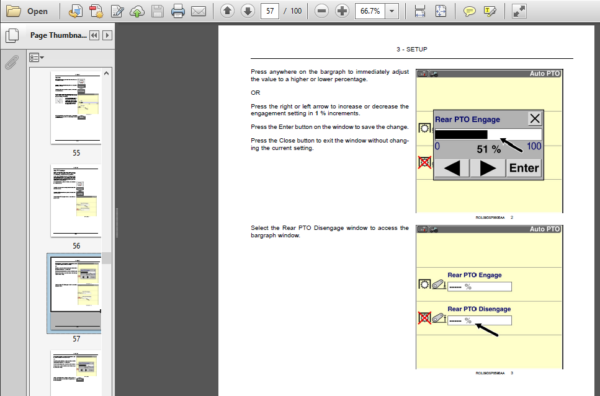600x396 pixels.
Task: Click the thumbnail pane scrollbar up arrow
Action: point(106,73)
